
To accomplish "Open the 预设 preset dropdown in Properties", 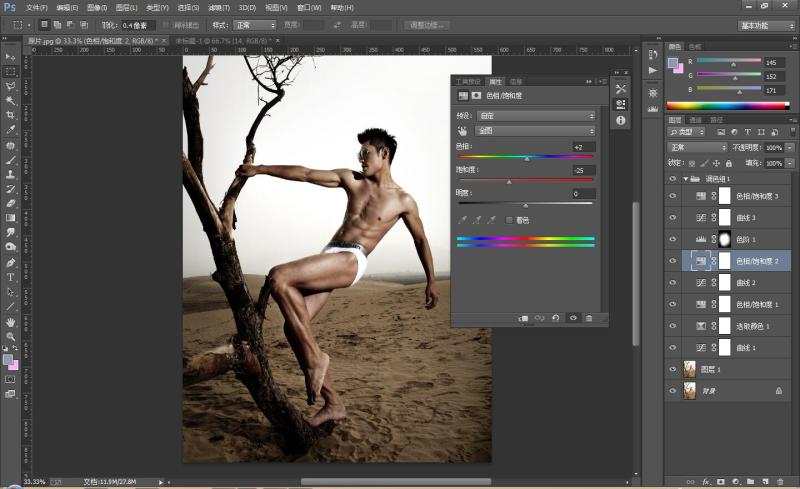I will 537,116.
